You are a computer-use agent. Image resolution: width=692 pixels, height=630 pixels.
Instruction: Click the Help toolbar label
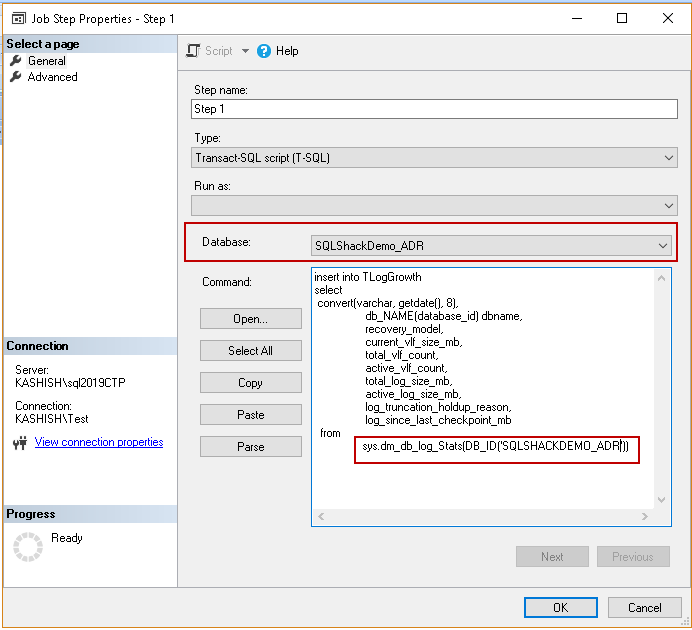point(287,51)
